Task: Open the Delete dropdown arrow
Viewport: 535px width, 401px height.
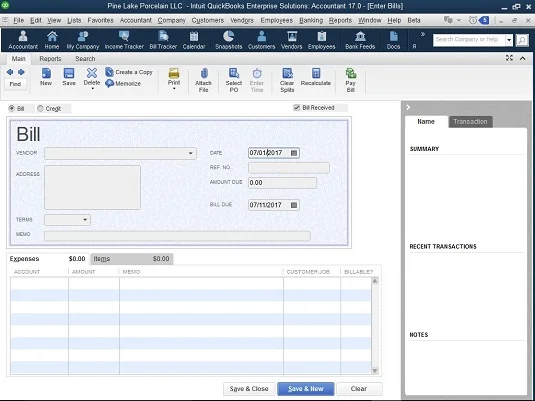Action: (x=92, y=89)
